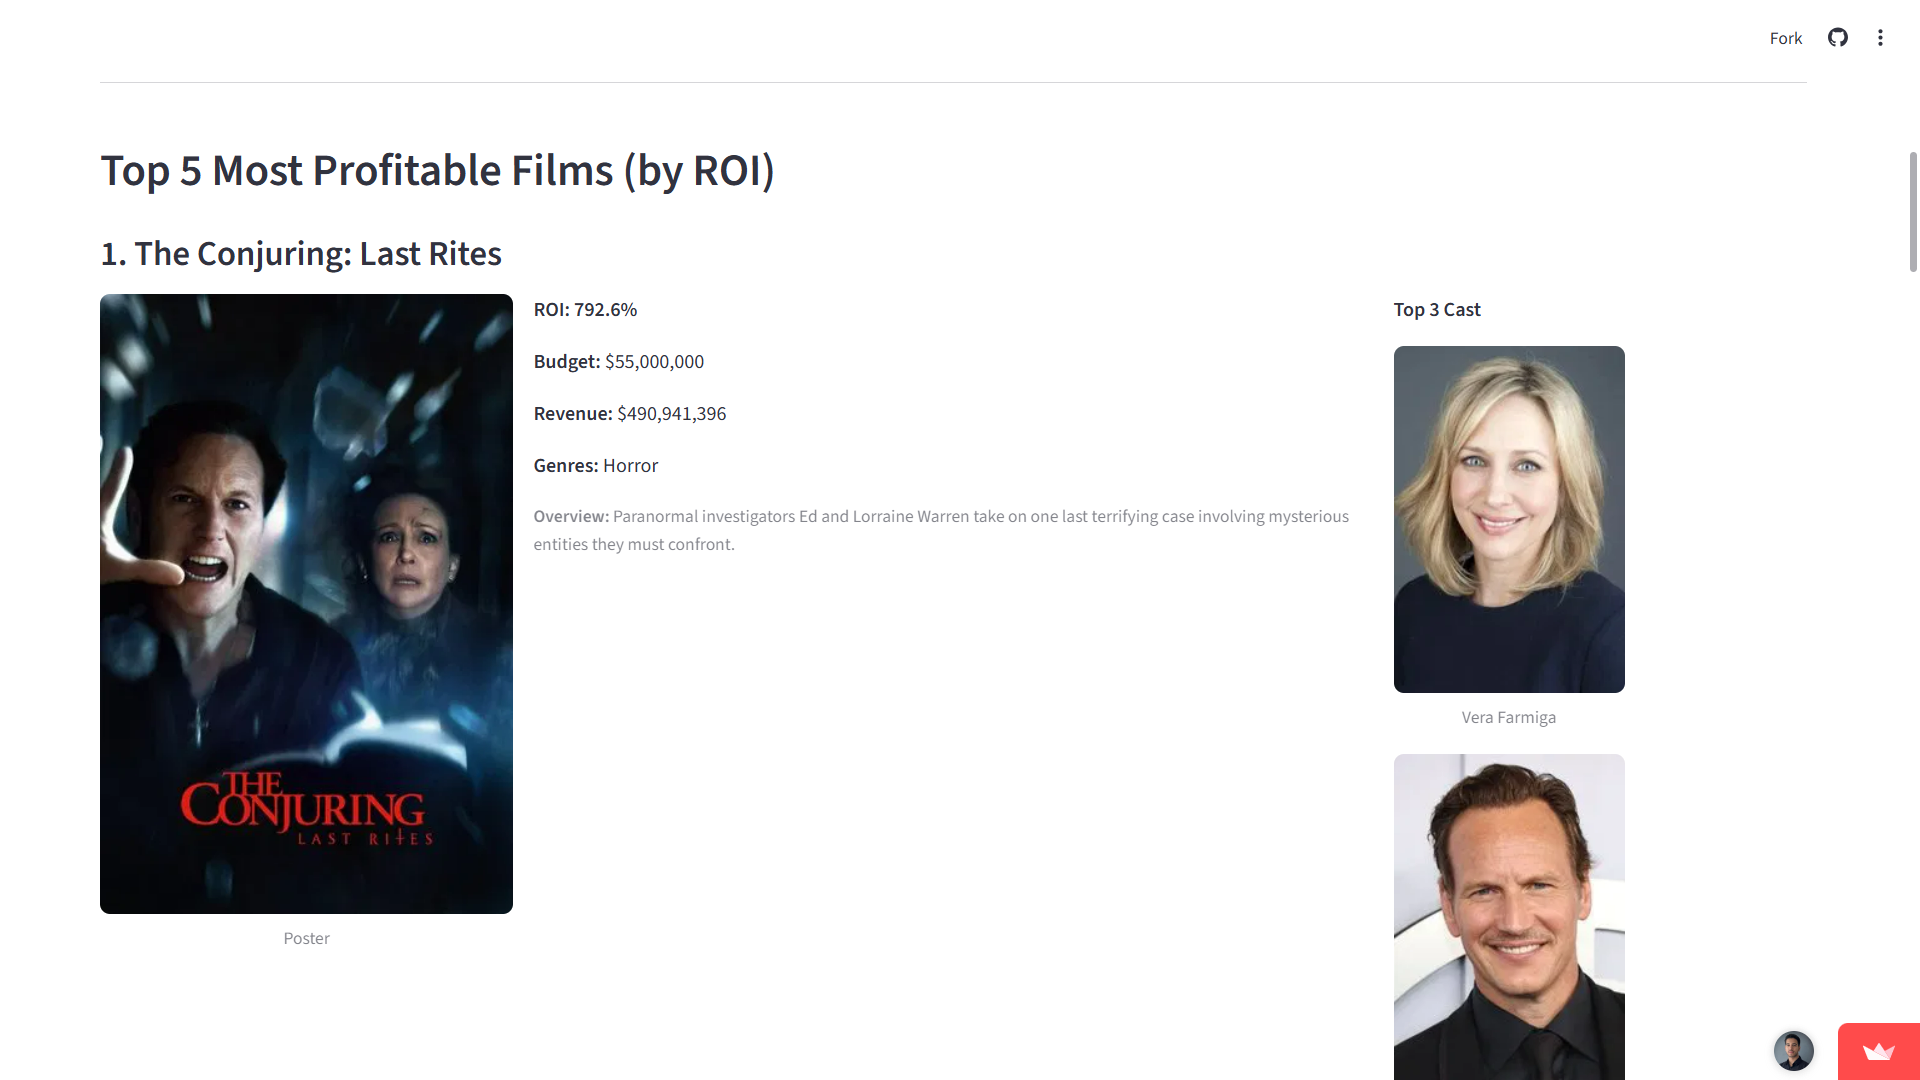Click the '1. The Conjuring: Last Rites' subheading
The height and width of the screenshot is (1080, 1920).
[301, 254]
